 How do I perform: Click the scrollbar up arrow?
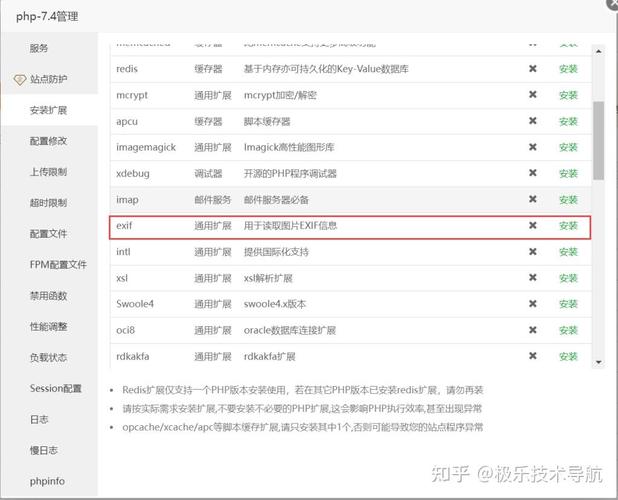pyautogui.click(x=598, y=51)
